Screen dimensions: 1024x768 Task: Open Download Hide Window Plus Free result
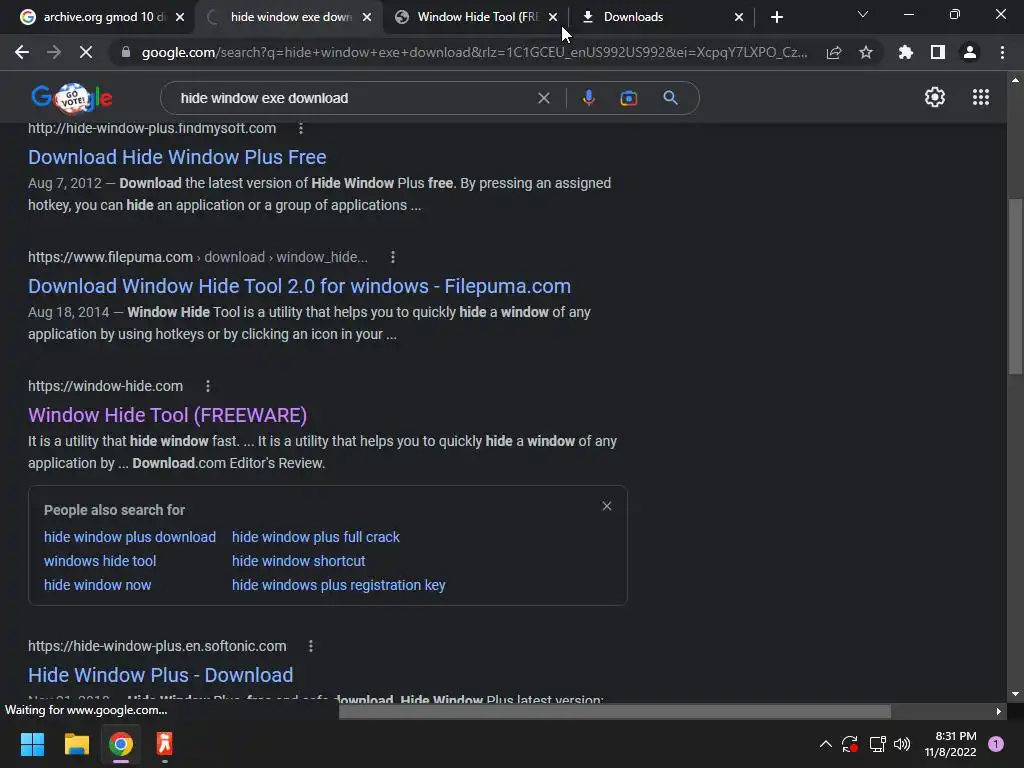pos(177,157)
